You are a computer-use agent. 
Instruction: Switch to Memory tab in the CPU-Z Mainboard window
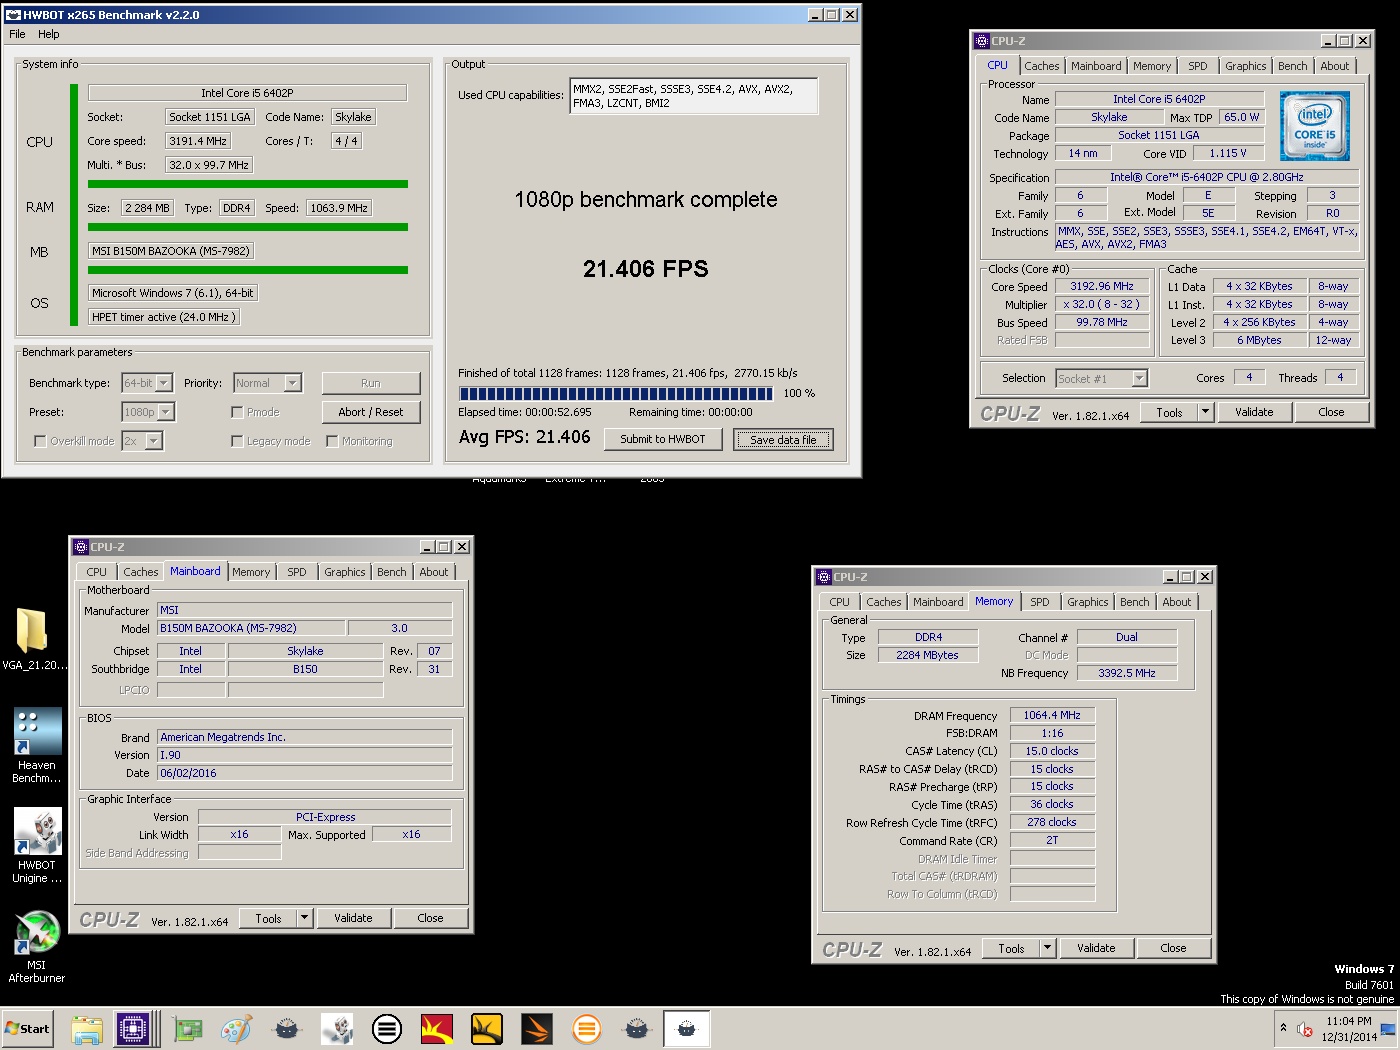click(x=251, y=572)
